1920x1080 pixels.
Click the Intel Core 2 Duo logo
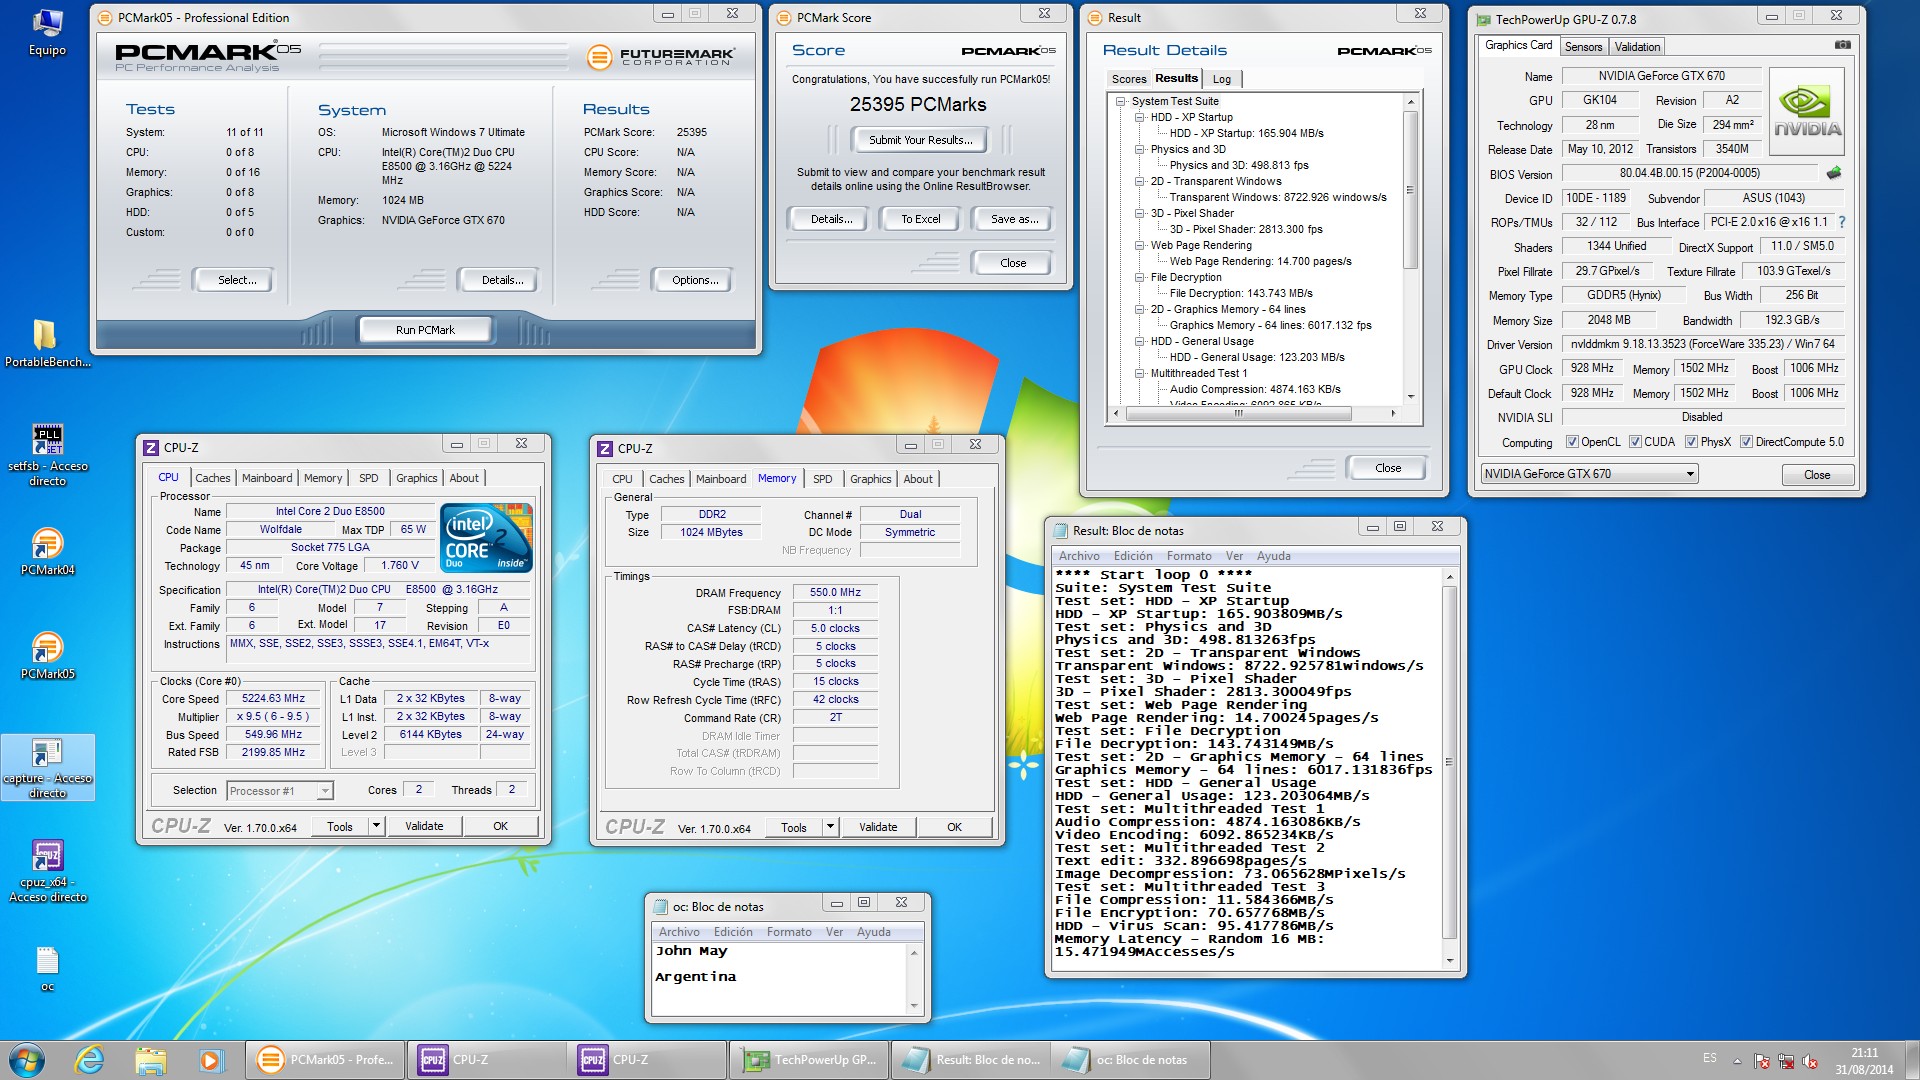point(486,537)
